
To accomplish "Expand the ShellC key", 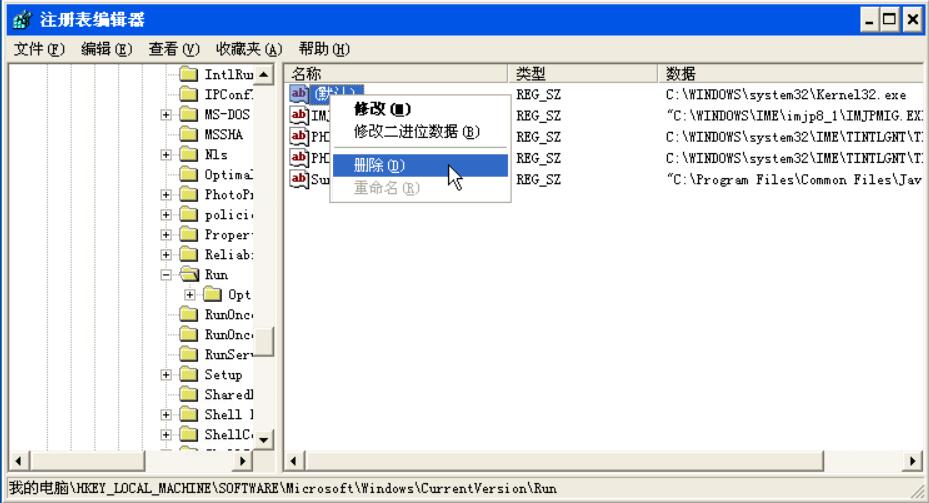I will click(166, 435).
